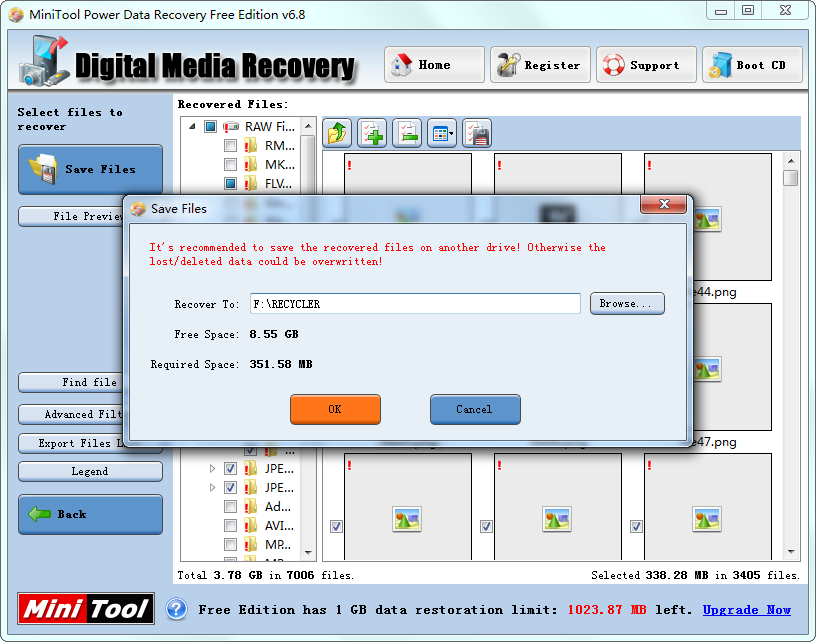Image resolution: width=816 pixels, height=642 pixels.
Task: Click the Save Files sidebar button
Action: 90,170
